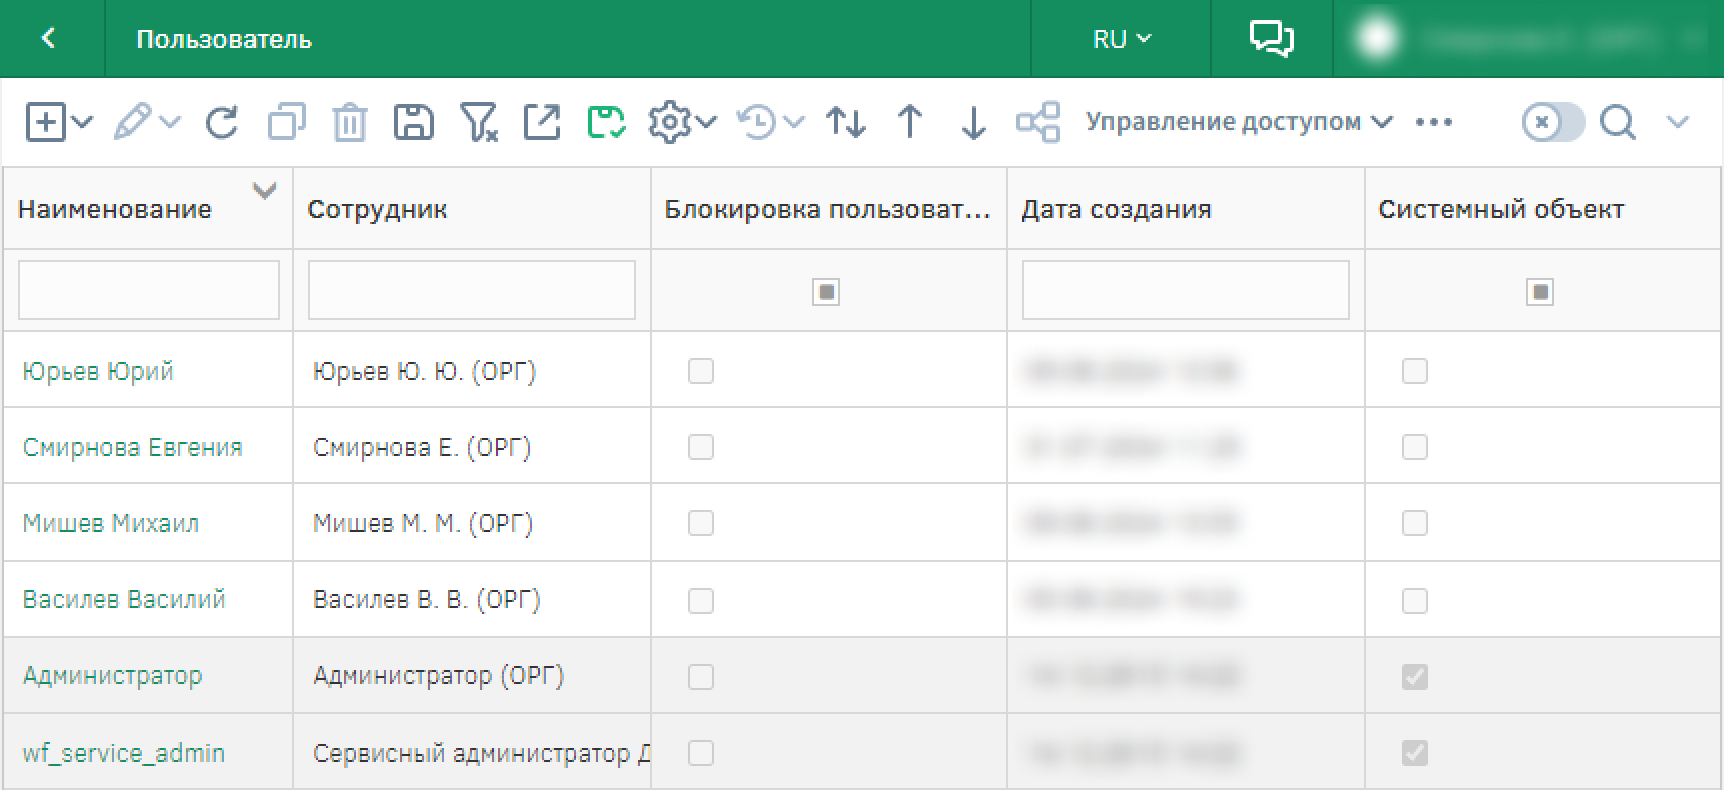Open the three dots more menu
The height and width of the screenshot is (790, 1724).
pyautogui.click(x=1433, y=122)
